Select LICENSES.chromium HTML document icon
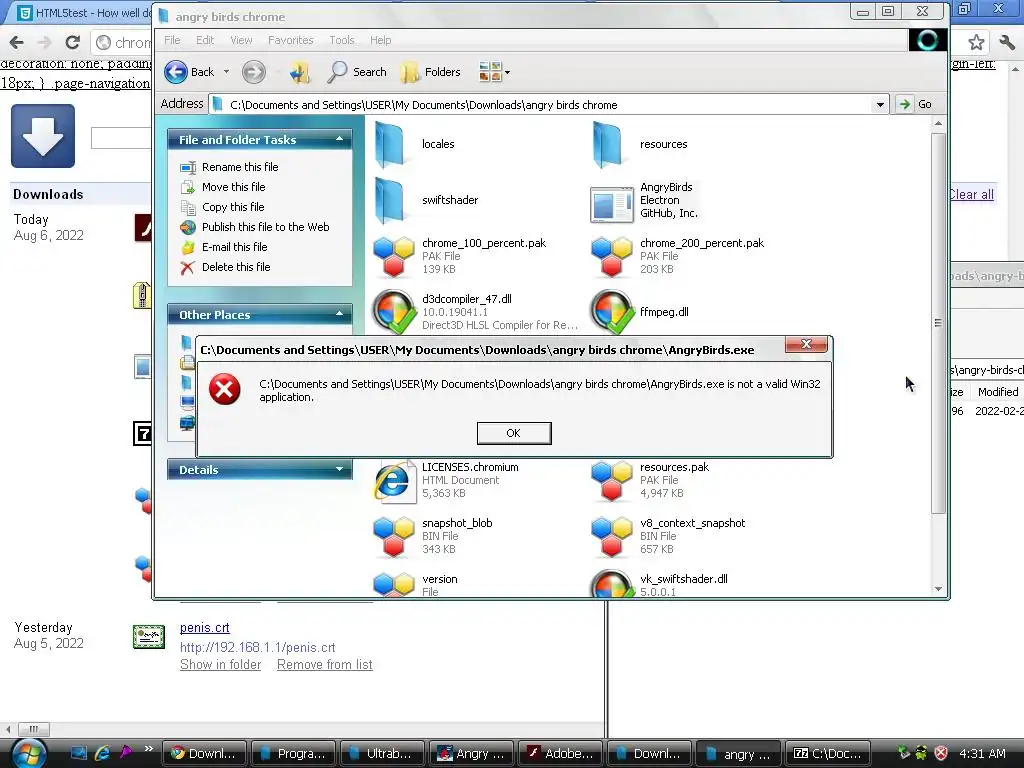This screenshot has height=768, width=1024. [x=394, y=481]
